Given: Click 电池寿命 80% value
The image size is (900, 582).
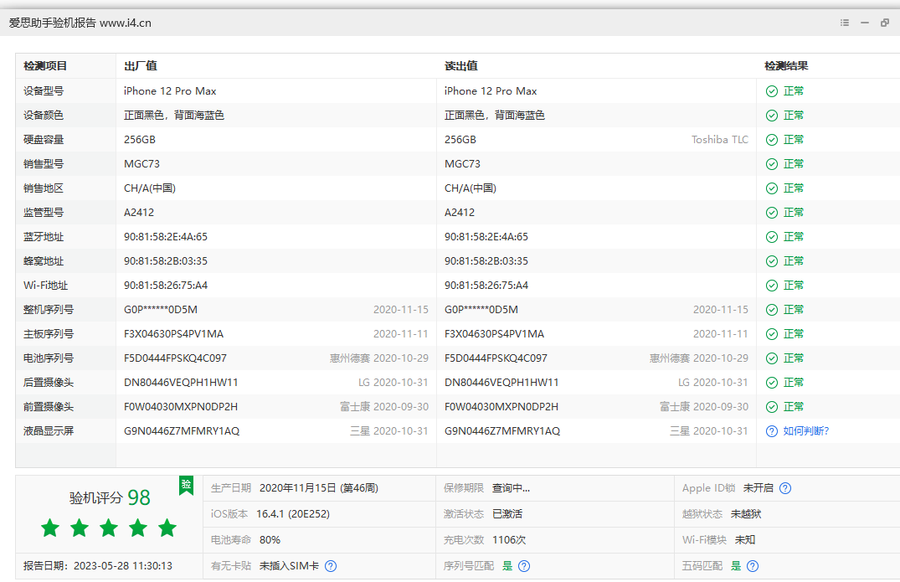Looking at the screenshot, I should click(x=270, y=540).
